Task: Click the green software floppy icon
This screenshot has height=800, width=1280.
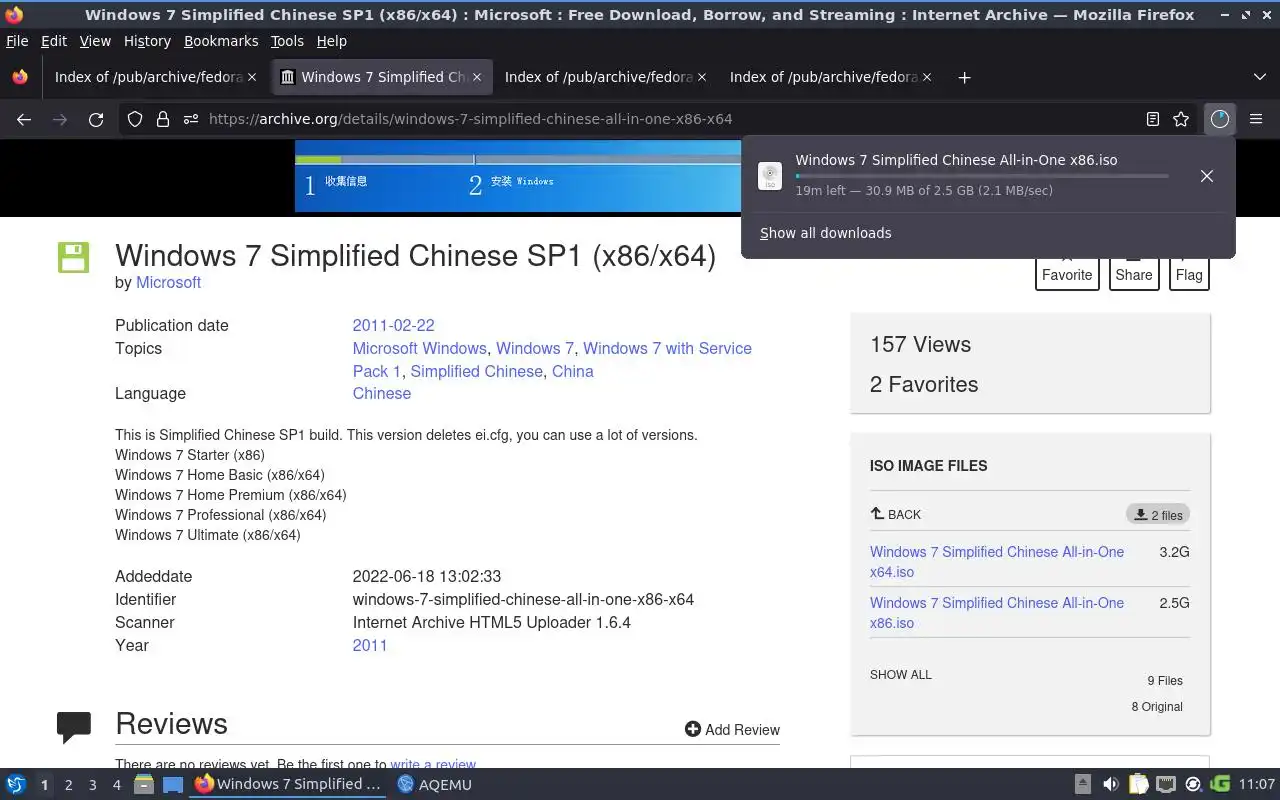Action: click(x=73, y=257)
